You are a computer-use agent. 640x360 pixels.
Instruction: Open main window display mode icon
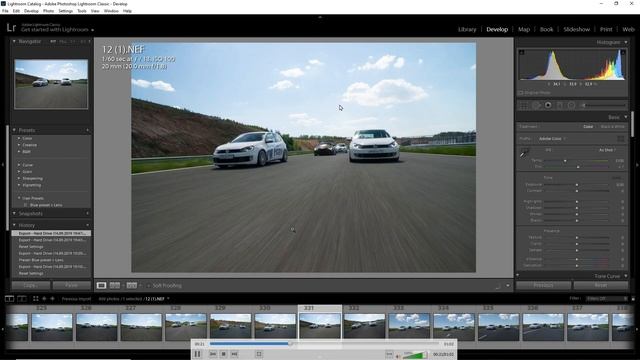pyautogui.click(x=9, y=299)
